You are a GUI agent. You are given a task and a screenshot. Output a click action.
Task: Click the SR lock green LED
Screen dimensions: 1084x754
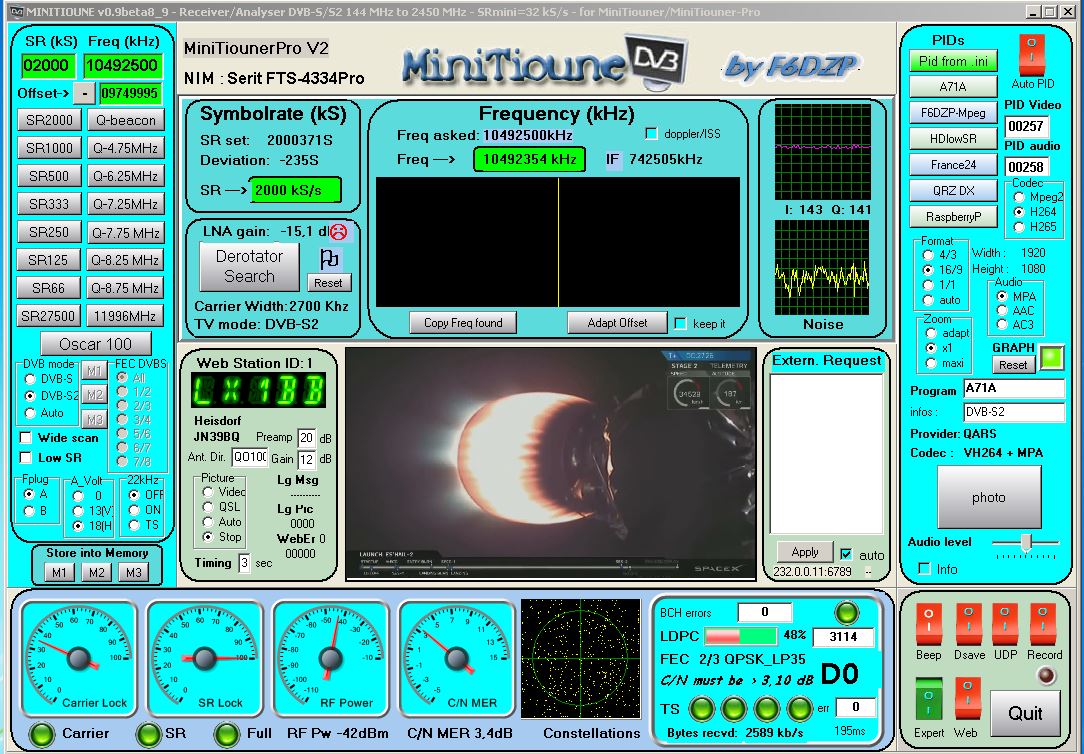(x=148, y=734)
